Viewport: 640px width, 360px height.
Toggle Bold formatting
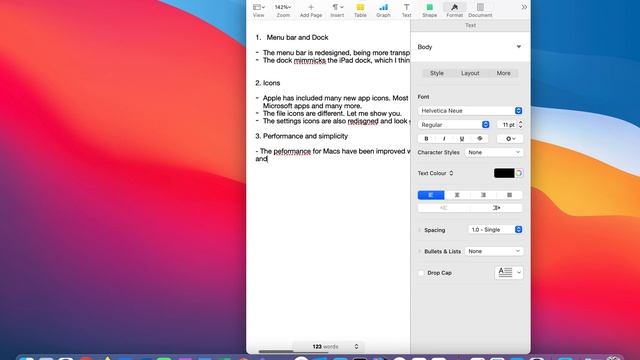pos(426,139)
